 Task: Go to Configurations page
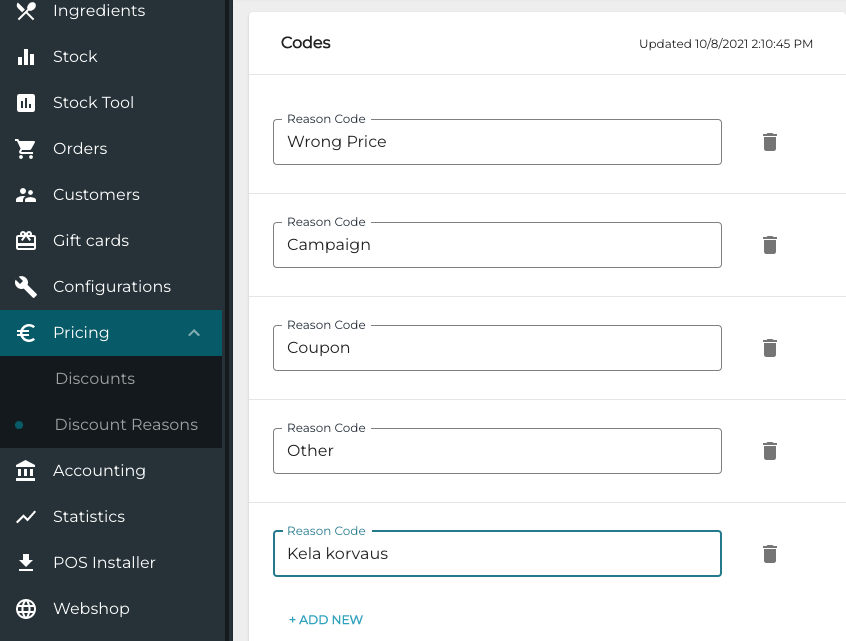click(x=111, y=287)
